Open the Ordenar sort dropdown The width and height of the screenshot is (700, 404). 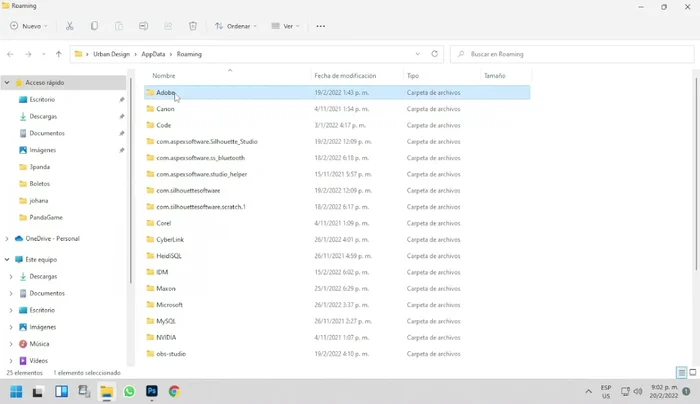(x=236, y=25)
